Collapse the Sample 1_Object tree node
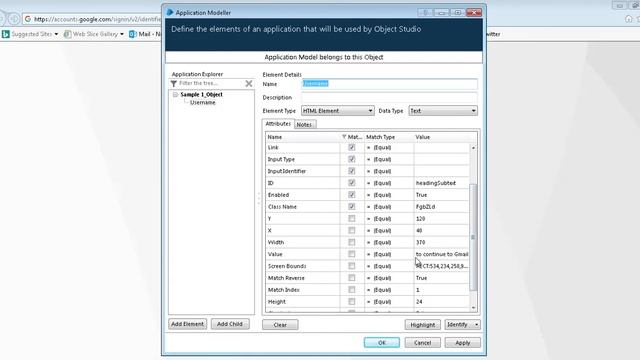The width and height of the screenshot is (640, 360). (175, 94)
